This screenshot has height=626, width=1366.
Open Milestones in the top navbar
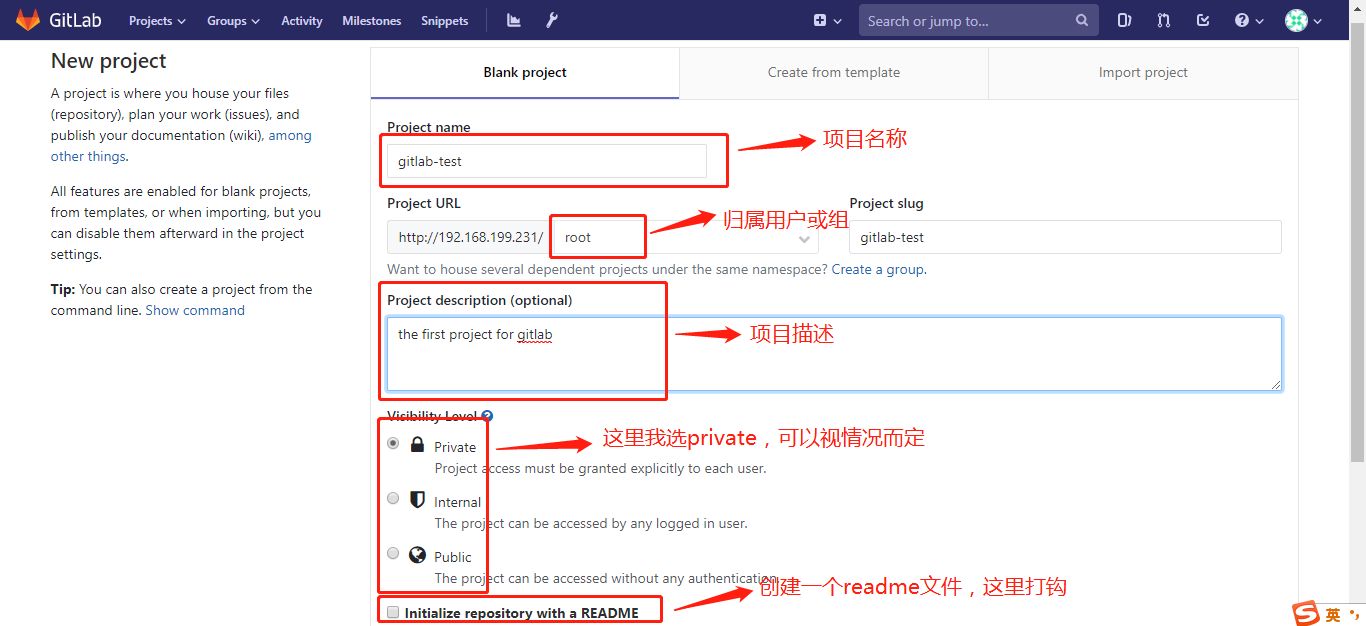pyautogui.click(x=372, y=20)
